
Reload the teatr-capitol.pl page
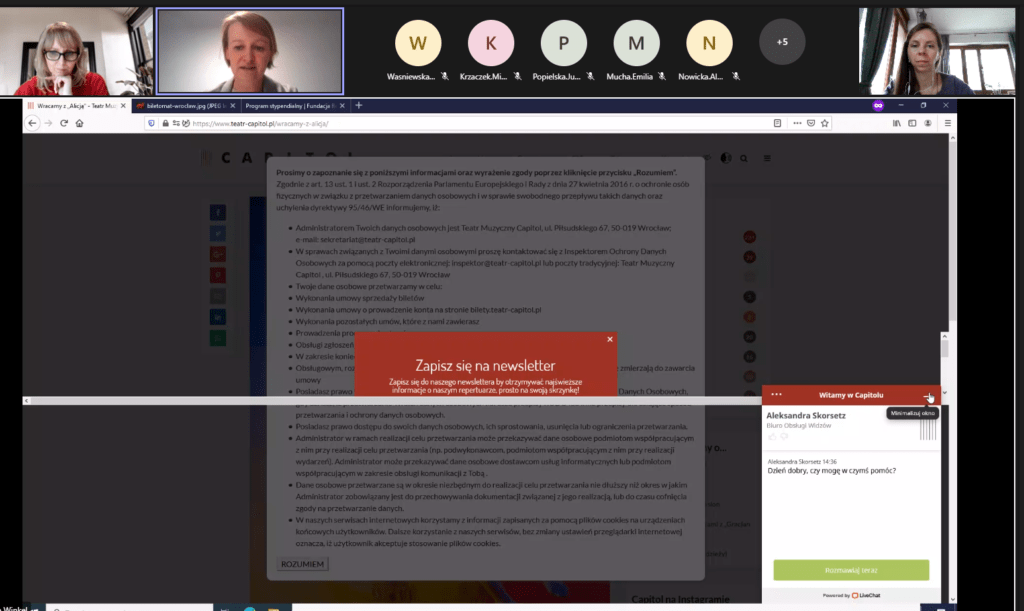[x=64, y=123]
